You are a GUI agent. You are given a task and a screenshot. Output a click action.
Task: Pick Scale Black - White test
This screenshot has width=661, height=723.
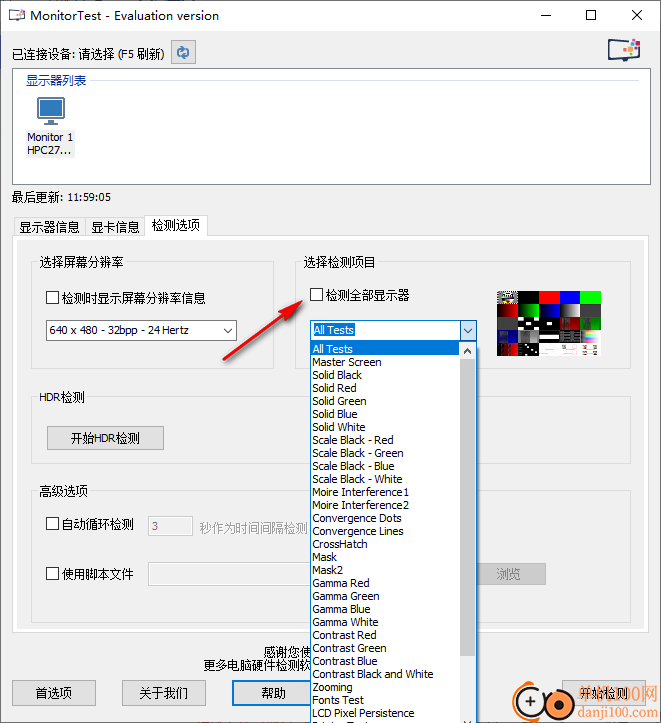[x=385, y=479]
